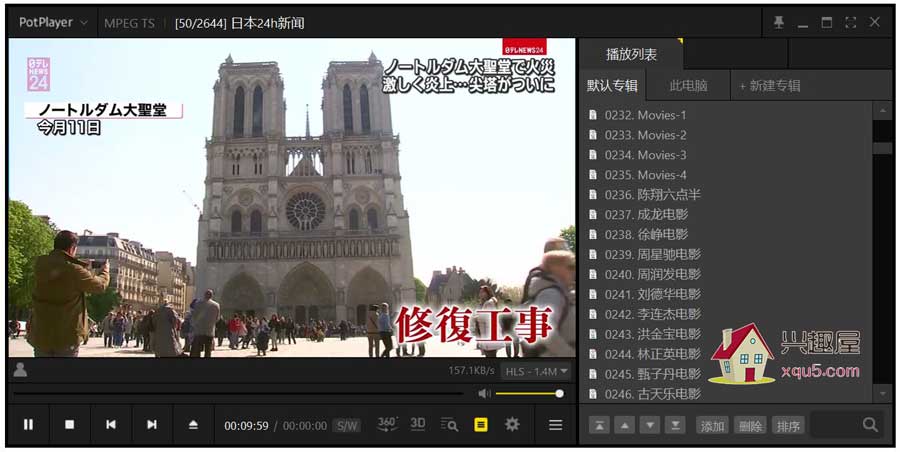Screen dimensions: 900x452
Task: Open the hamburger main menu
Action: (555, 425)
